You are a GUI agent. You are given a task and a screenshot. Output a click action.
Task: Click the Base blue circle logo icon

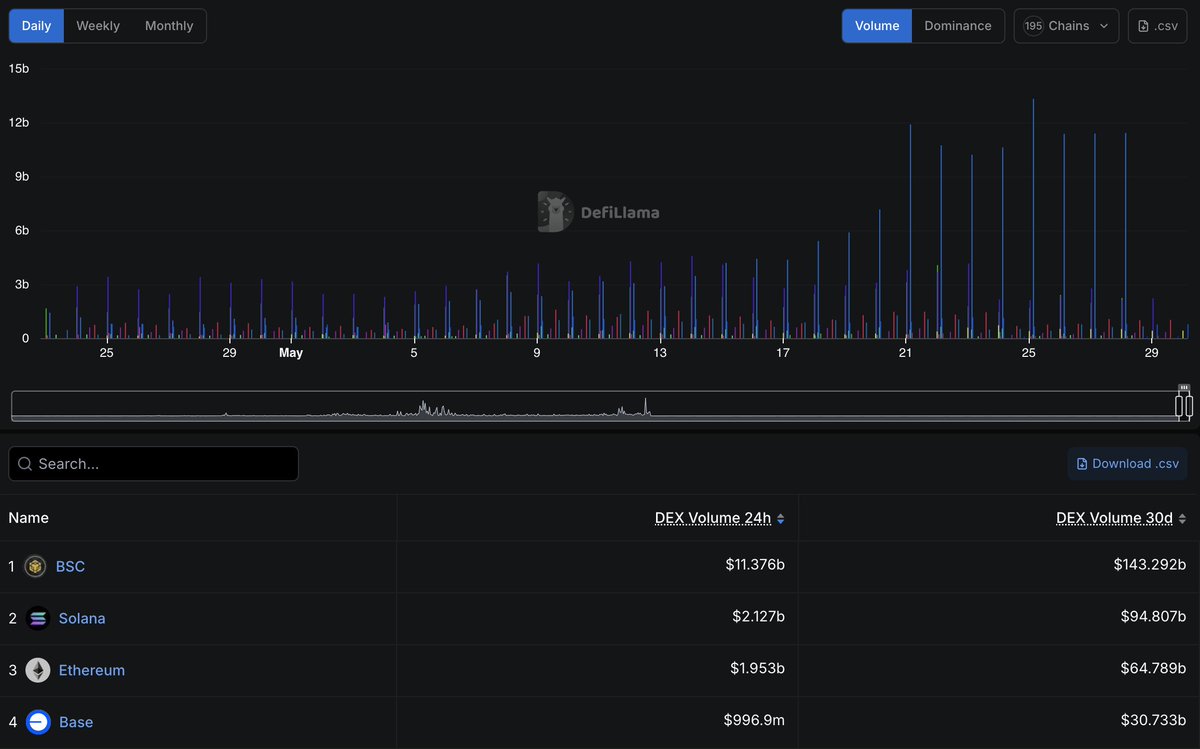(38, 723)
